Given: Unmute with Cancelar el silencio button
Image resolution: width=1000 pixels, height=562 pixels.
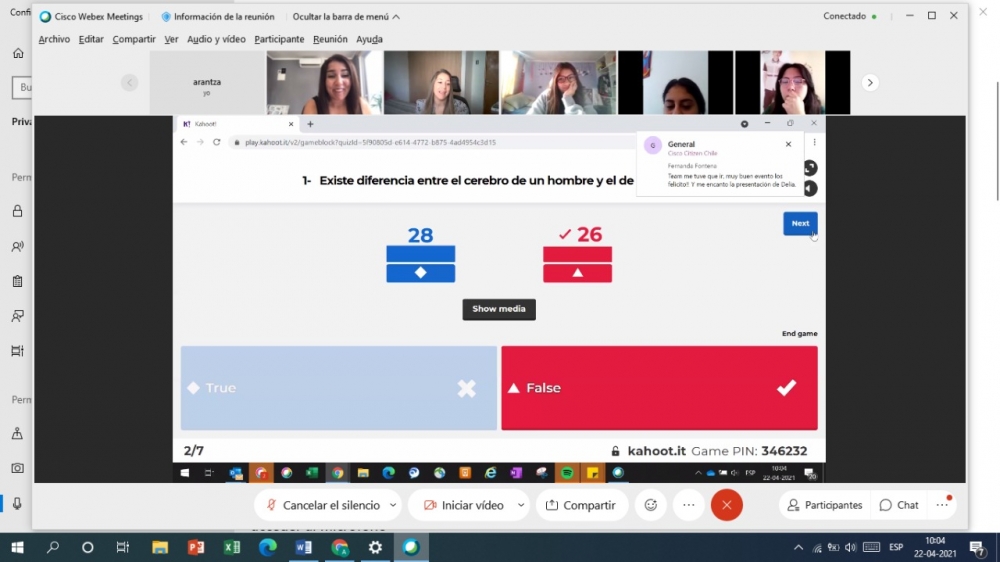Looking at the screenshot, I should pos(323,505).
